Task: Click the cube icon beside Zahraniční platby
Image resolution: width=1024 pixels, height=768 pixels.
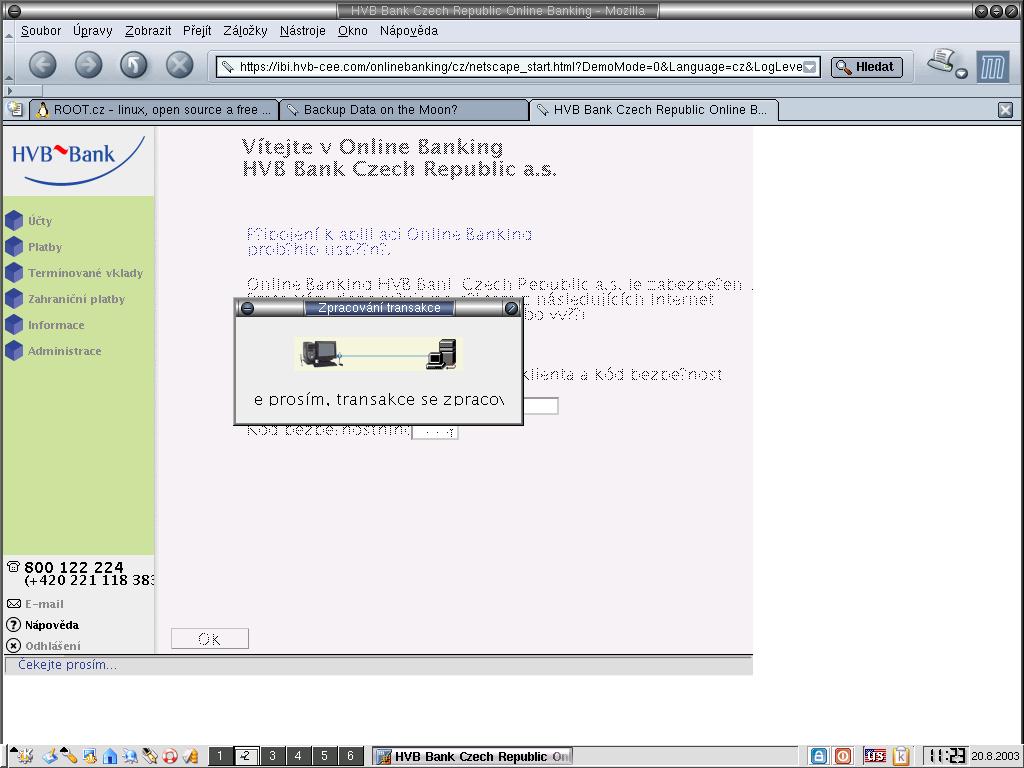Action: click(x=14, y=299)
